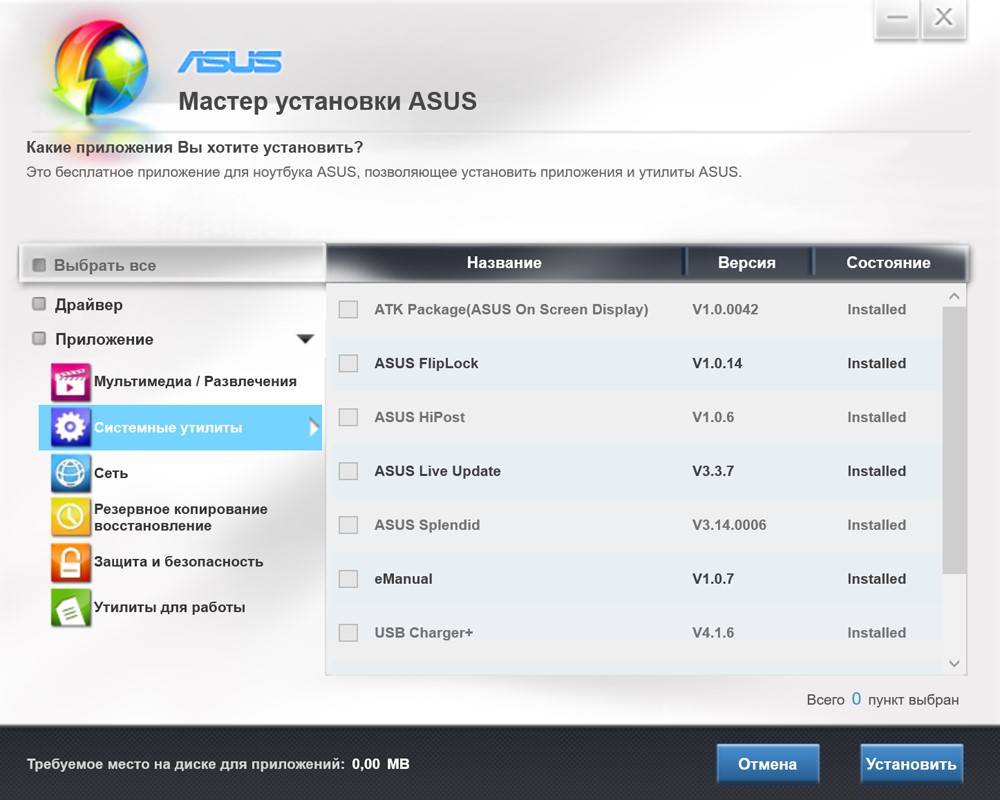Click version value V3.14.0006

[729, 525]
